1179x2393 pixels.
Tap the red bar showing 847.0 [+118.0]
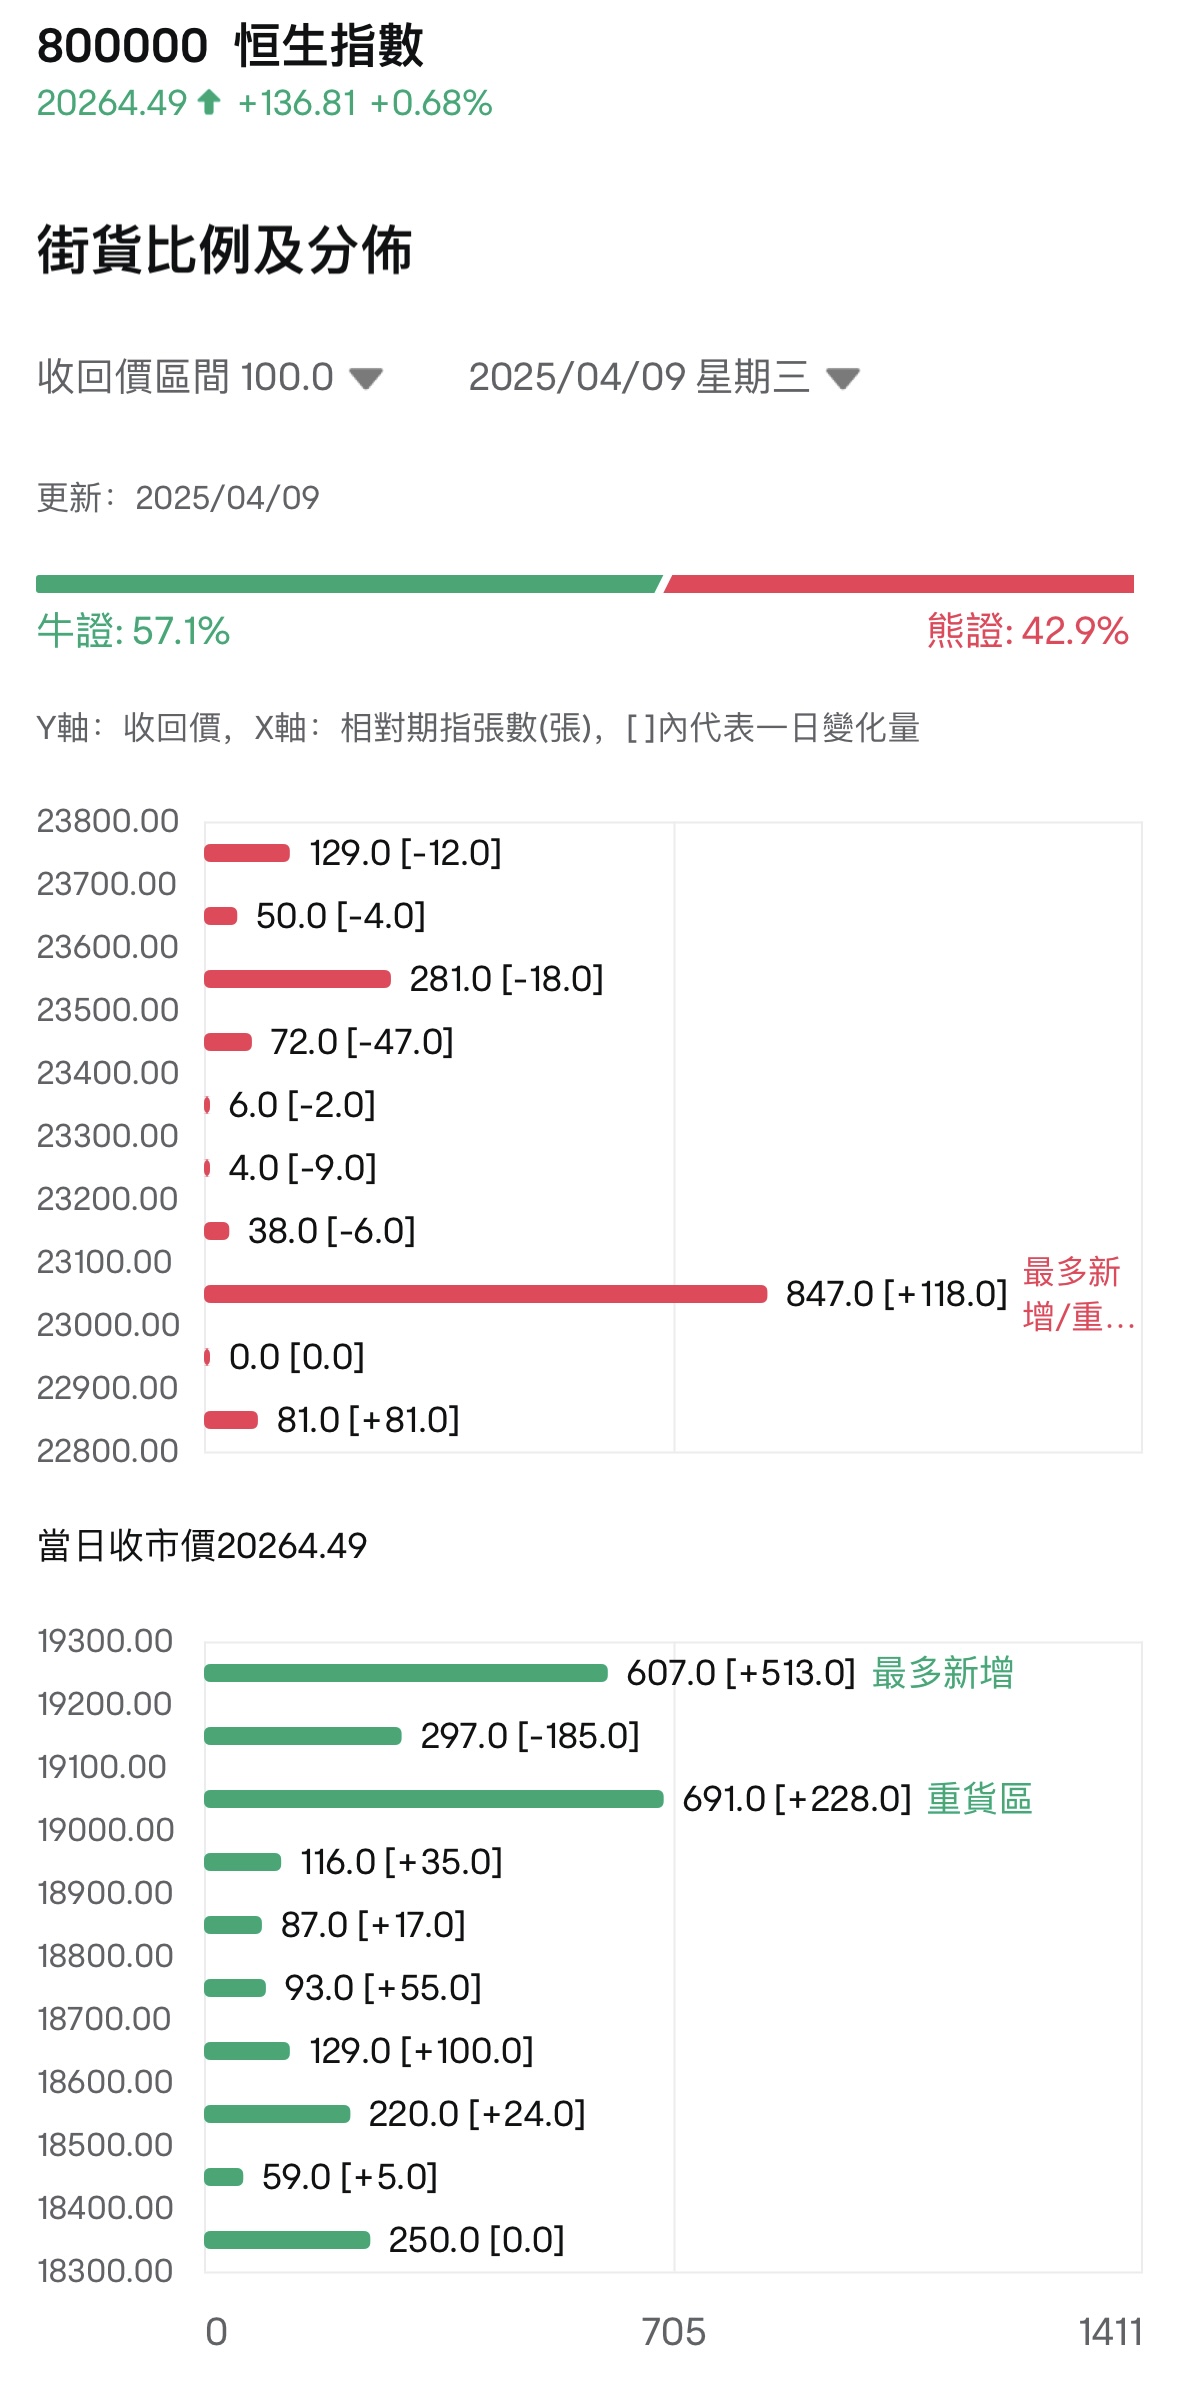tap(485, 1294)
